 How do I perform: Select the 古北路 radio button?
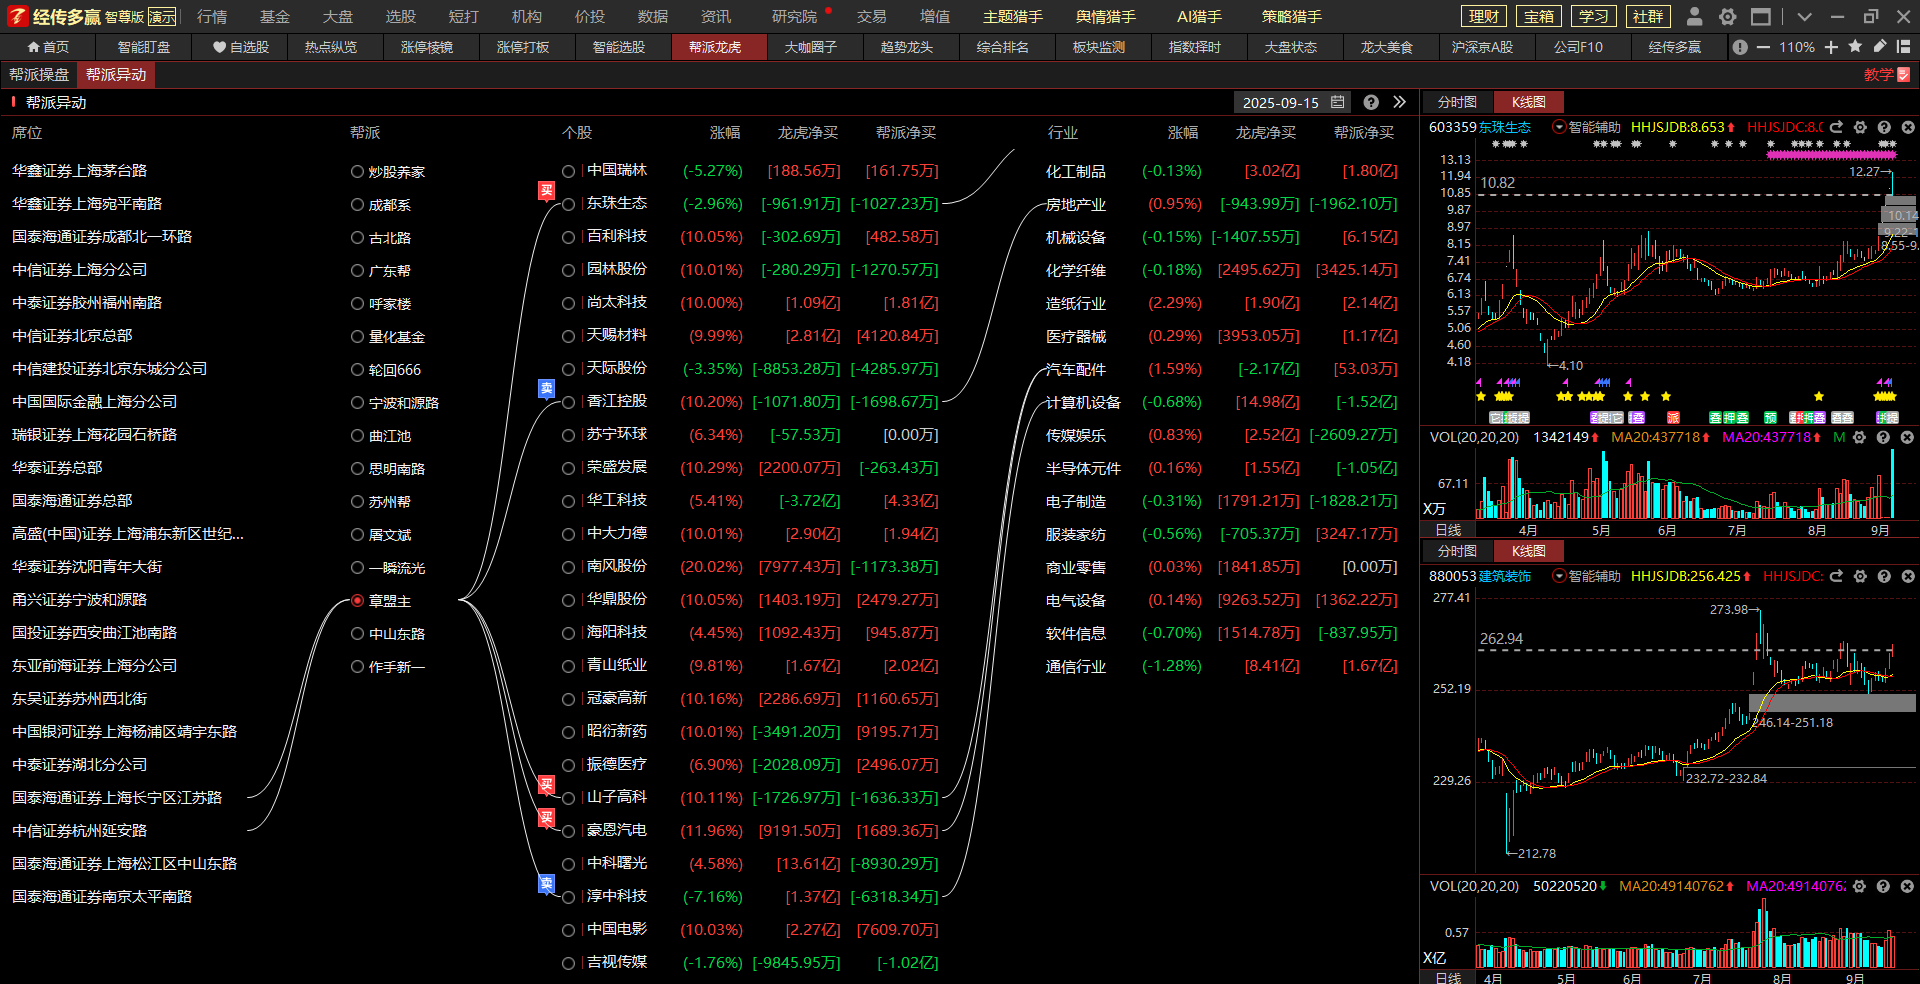pos(357,237)
